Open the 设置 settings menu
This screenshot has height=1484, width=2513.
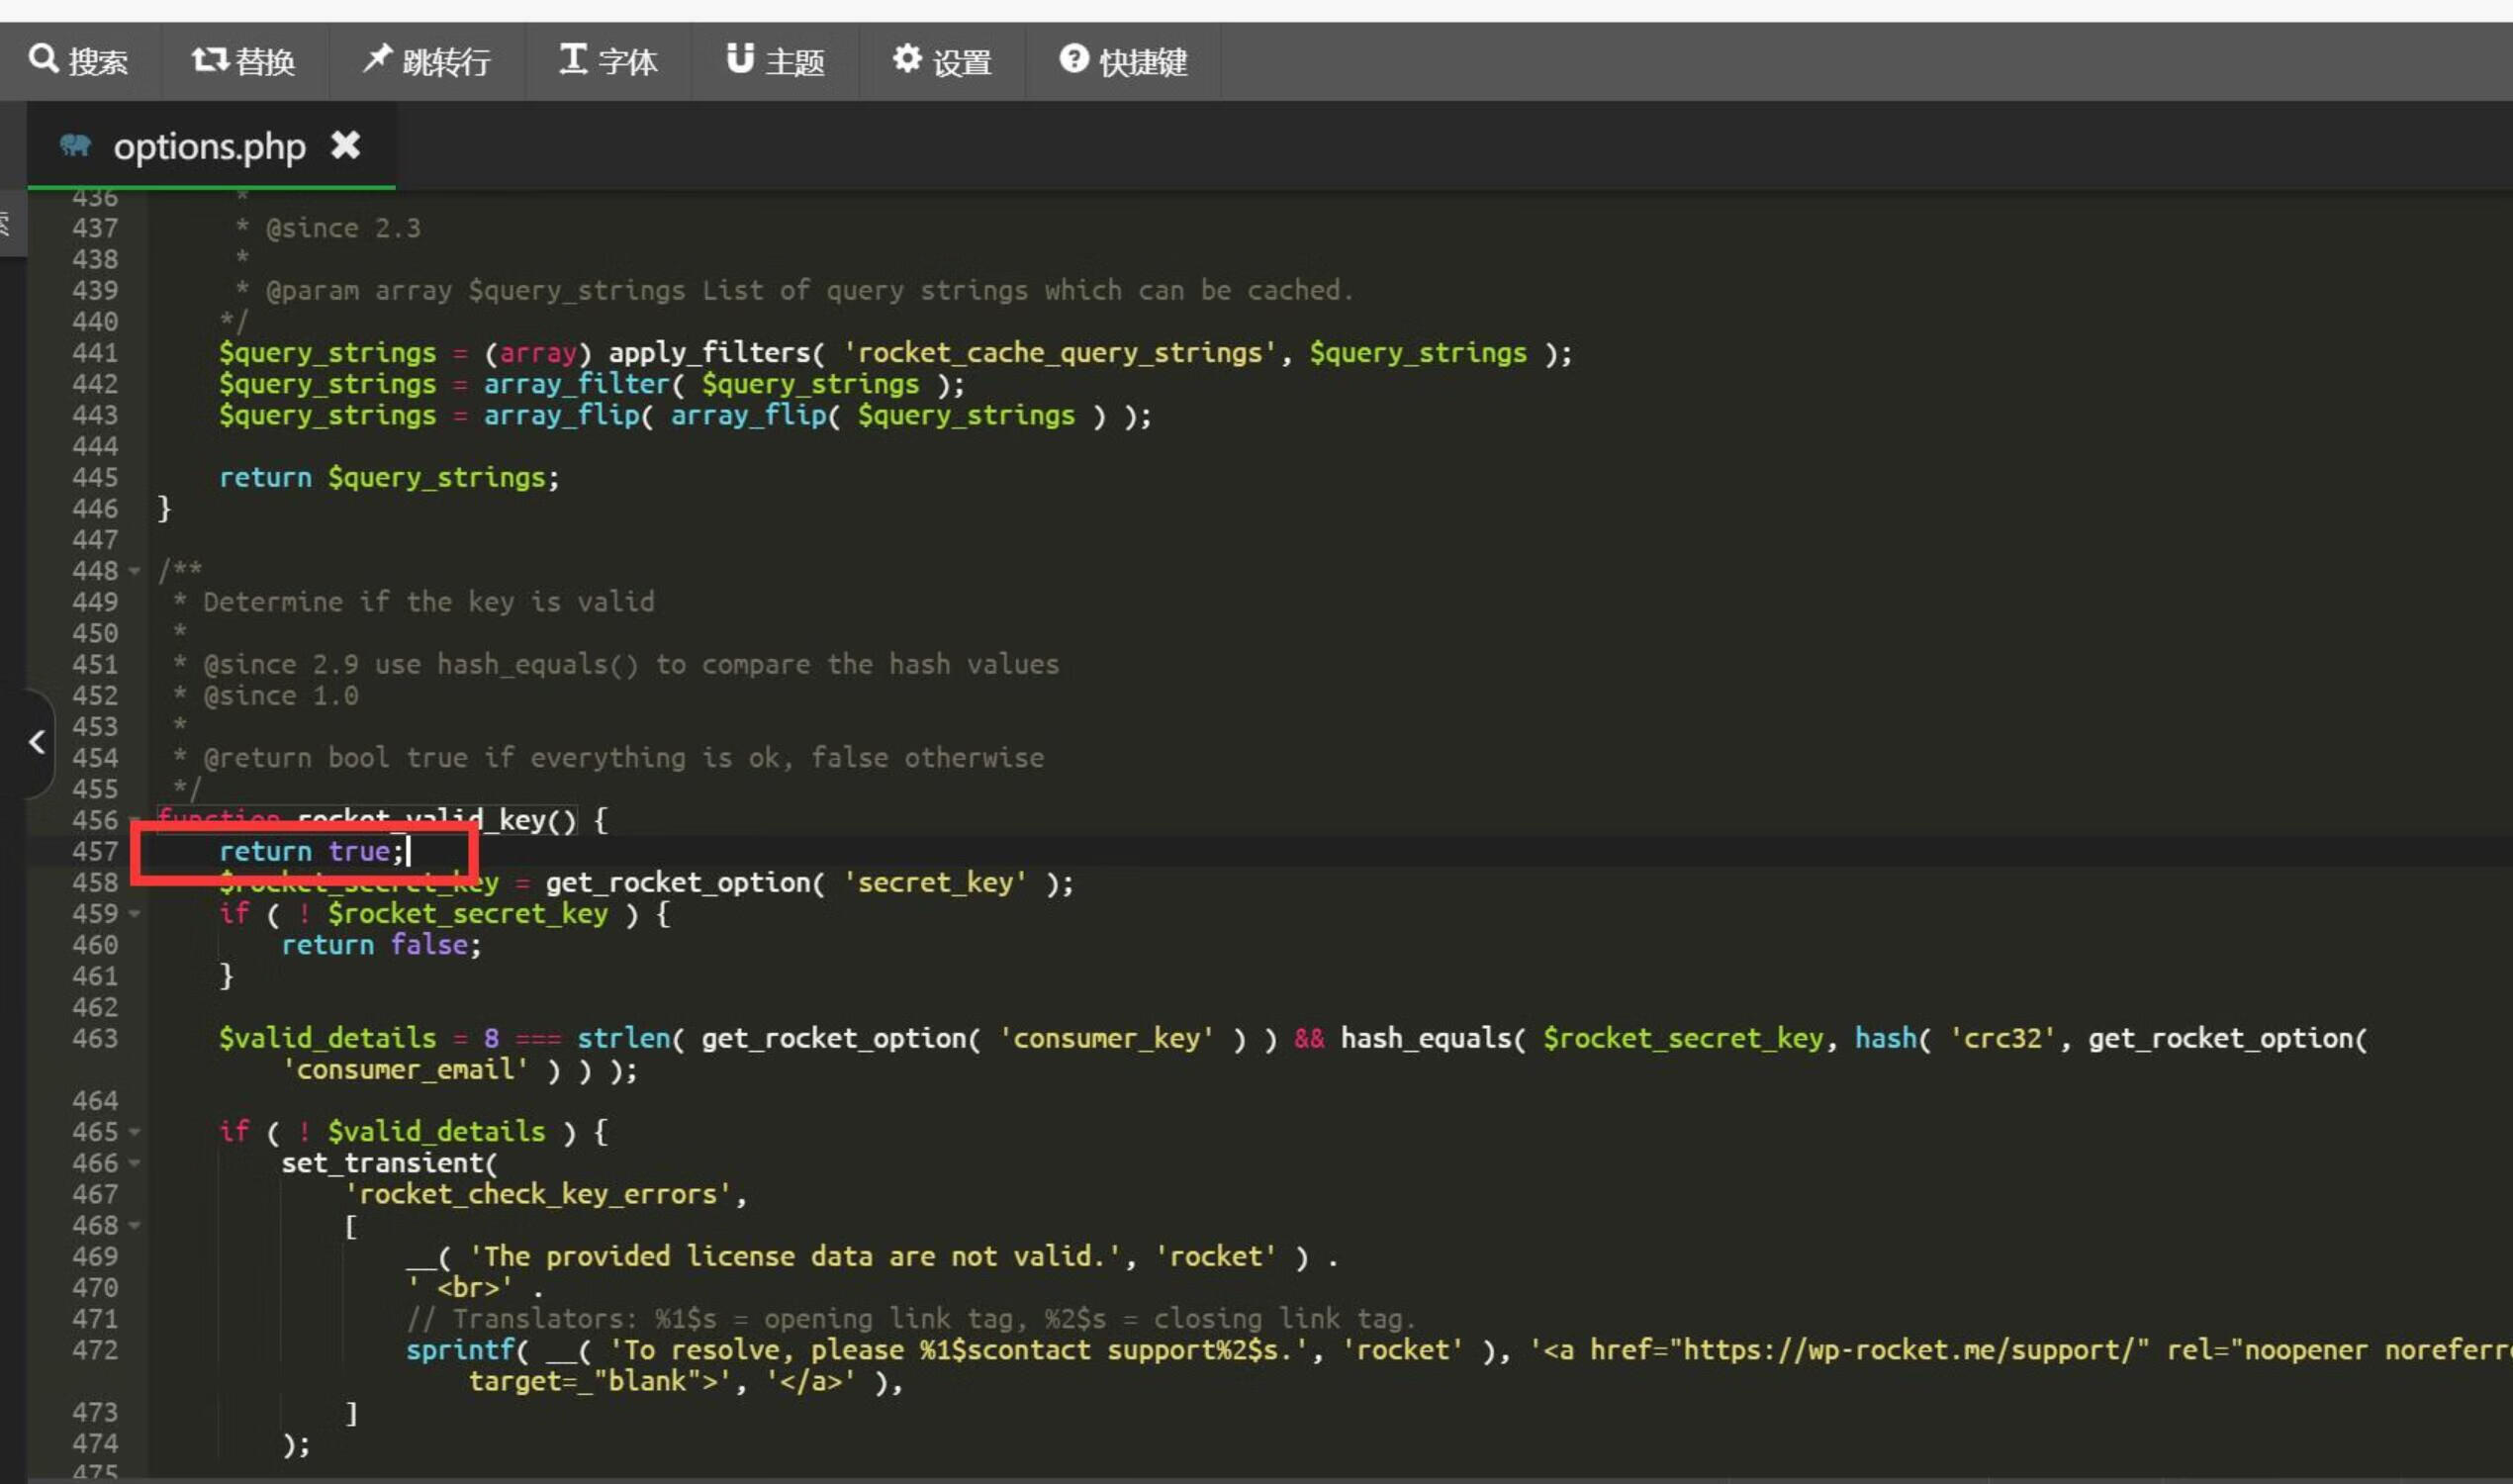pyautogui.click(x=942, y=61)
